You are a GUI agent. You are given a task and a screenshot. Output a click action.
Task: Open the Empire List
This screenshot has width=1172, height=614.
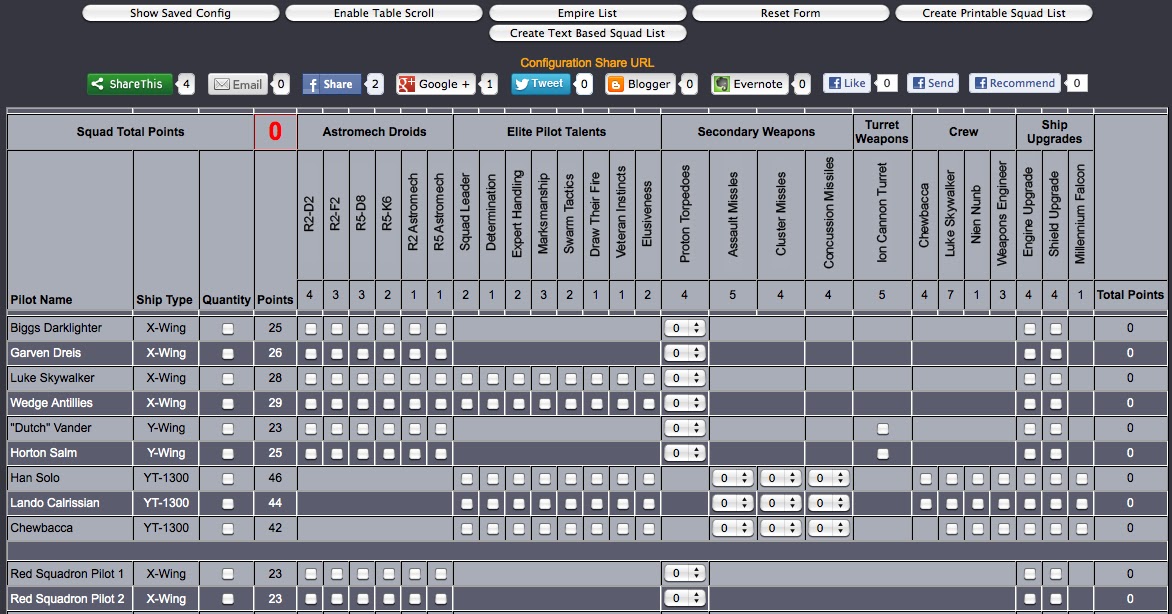pyautogui.click(x=587, y=13)
